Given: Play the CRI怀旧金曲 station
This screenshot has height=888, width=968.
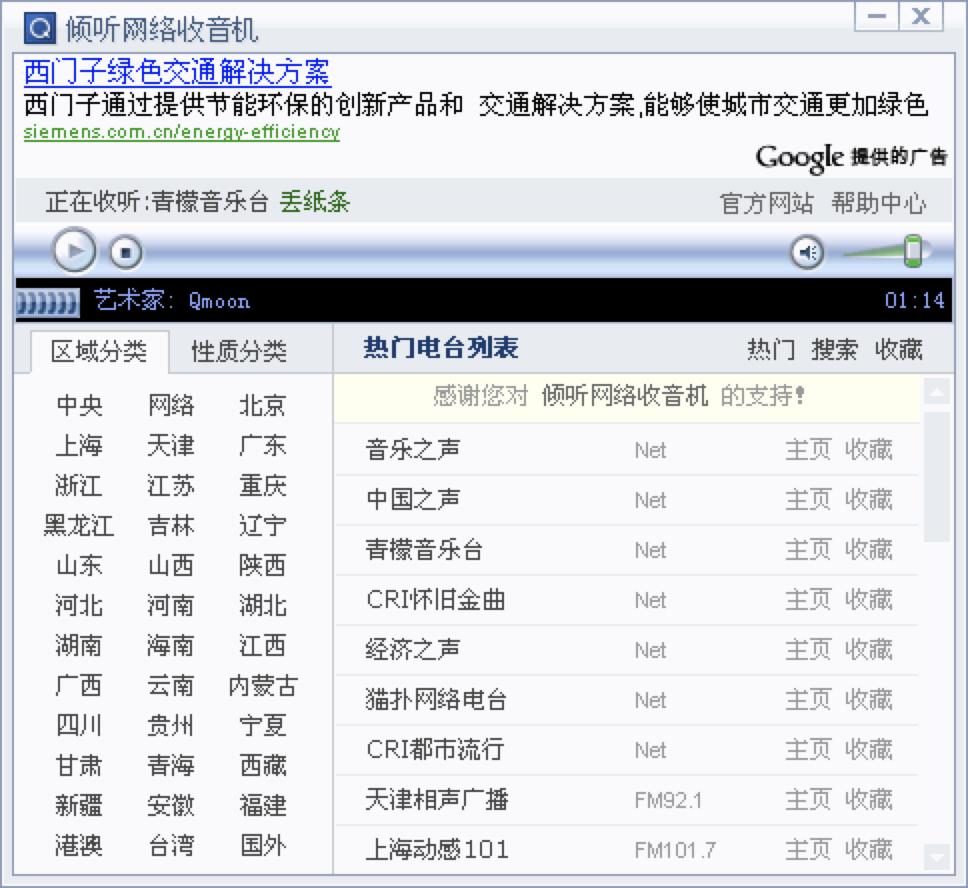Looking at the screenshot, I should point(436,600).
